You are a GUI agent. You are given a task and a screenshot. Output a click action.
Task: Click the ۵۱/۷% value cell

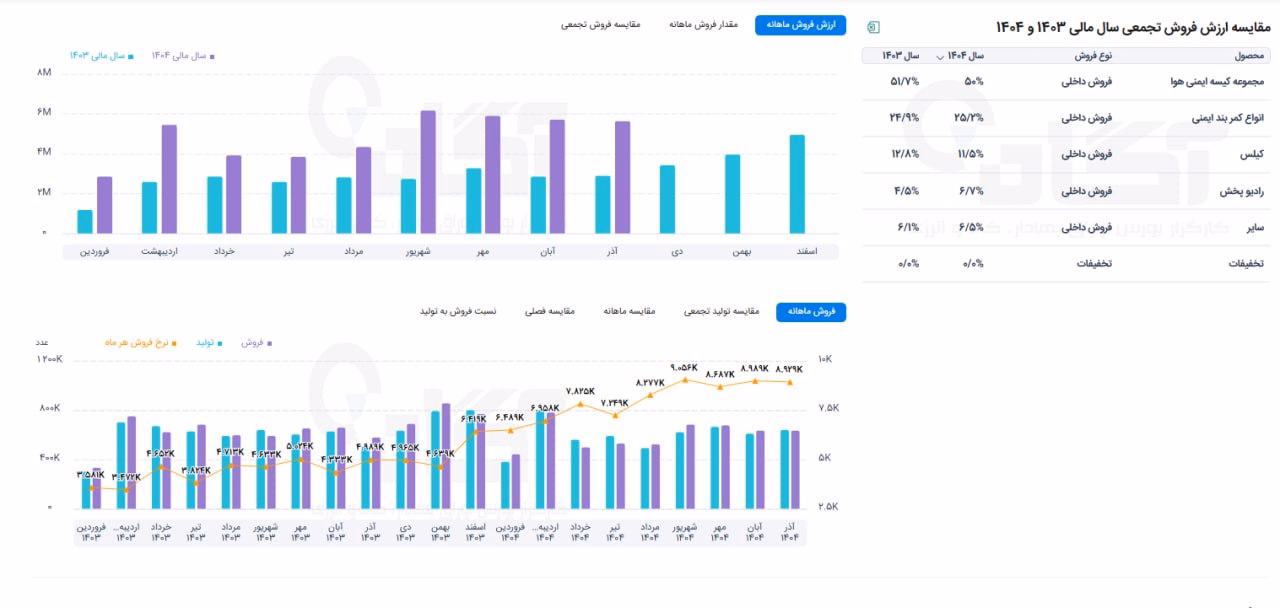click(x=904, y=82)
